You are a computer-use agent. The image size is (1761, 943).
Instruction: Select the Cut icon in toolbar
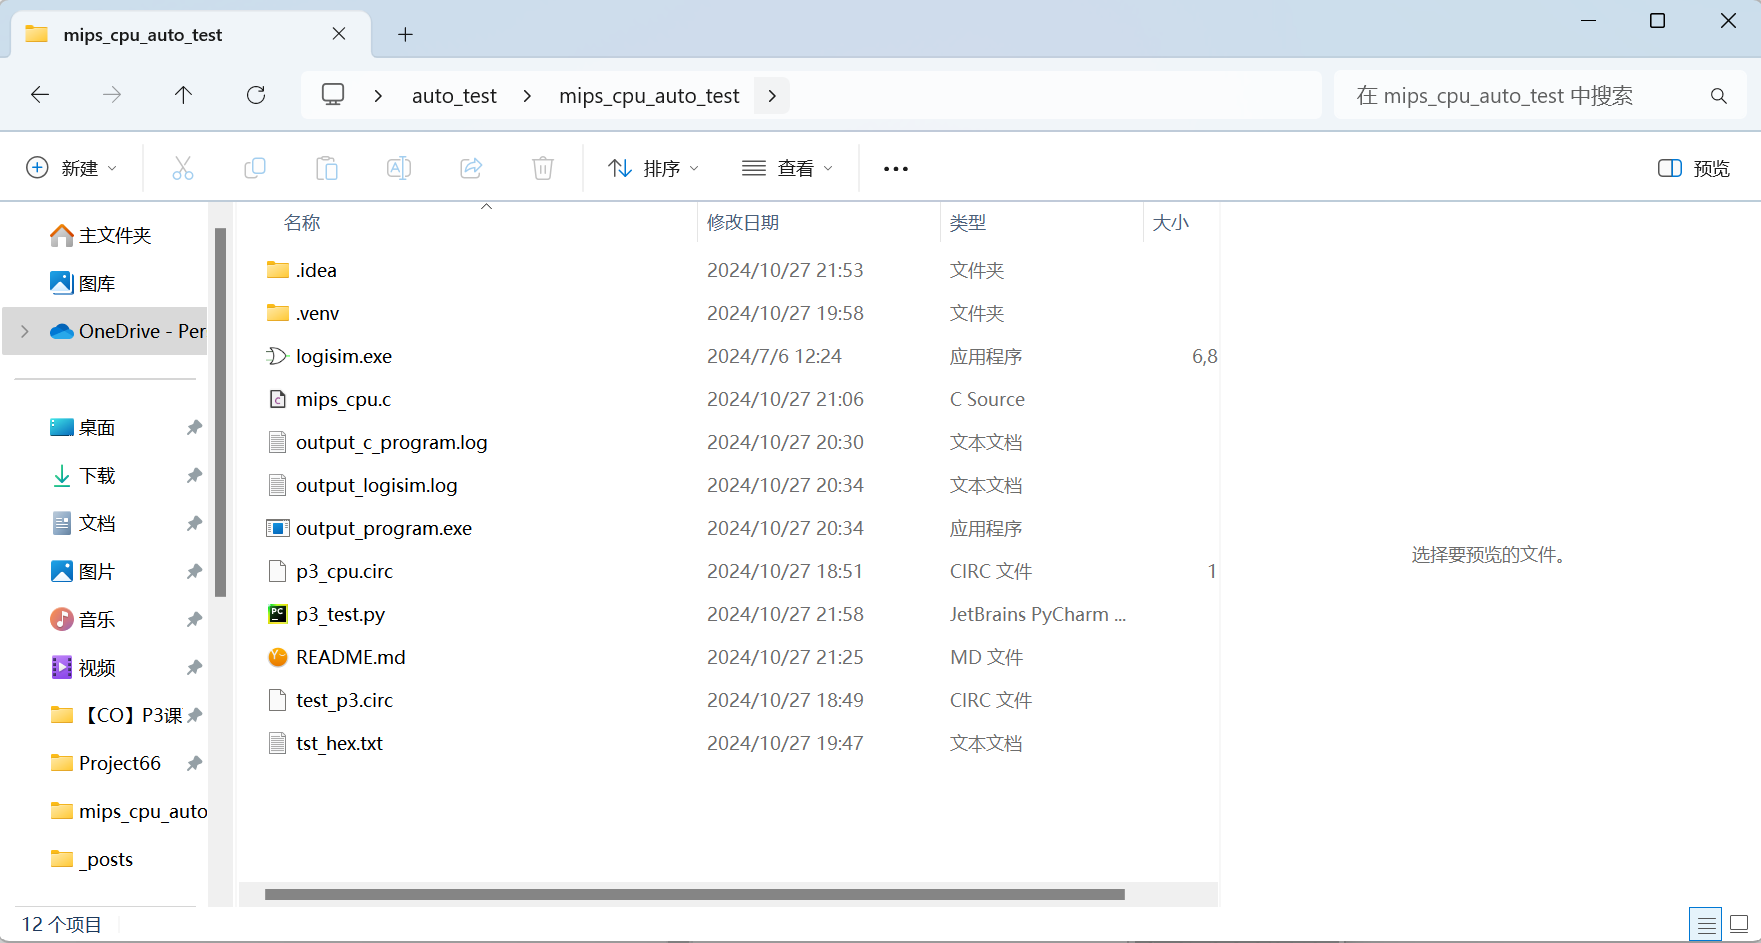coord(183,167)
